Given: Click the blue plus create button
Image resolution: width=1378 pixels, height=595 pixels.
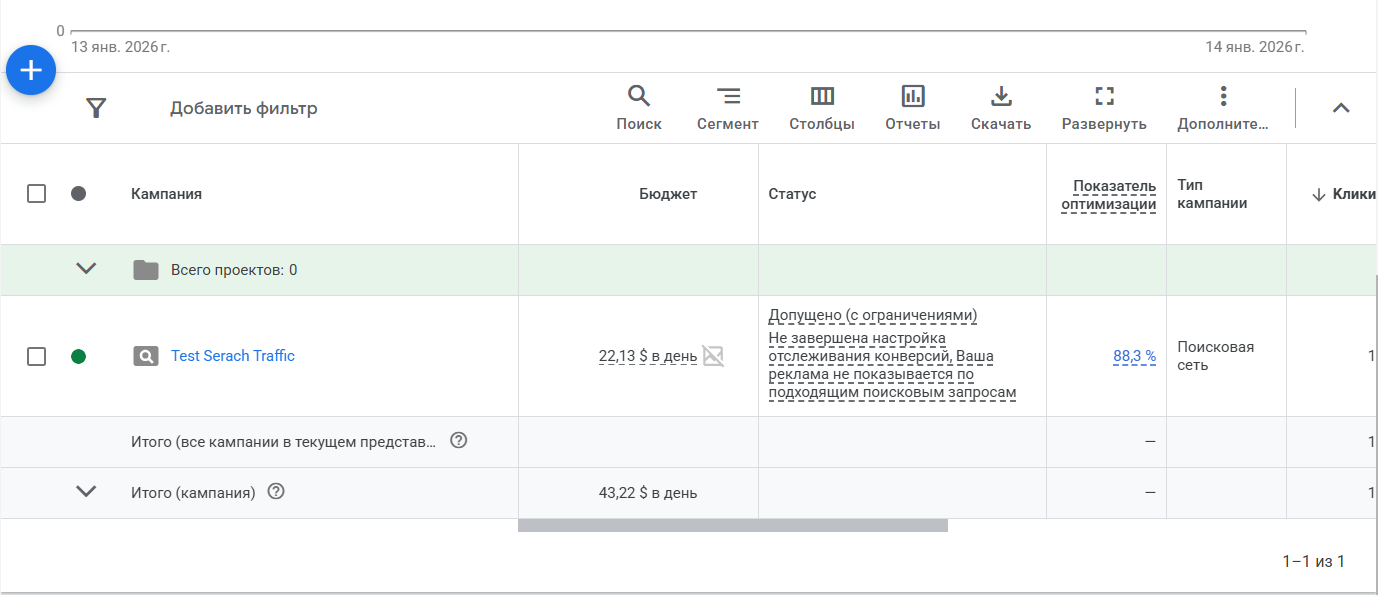Looking at the screenshot, I should pos(31,70).
